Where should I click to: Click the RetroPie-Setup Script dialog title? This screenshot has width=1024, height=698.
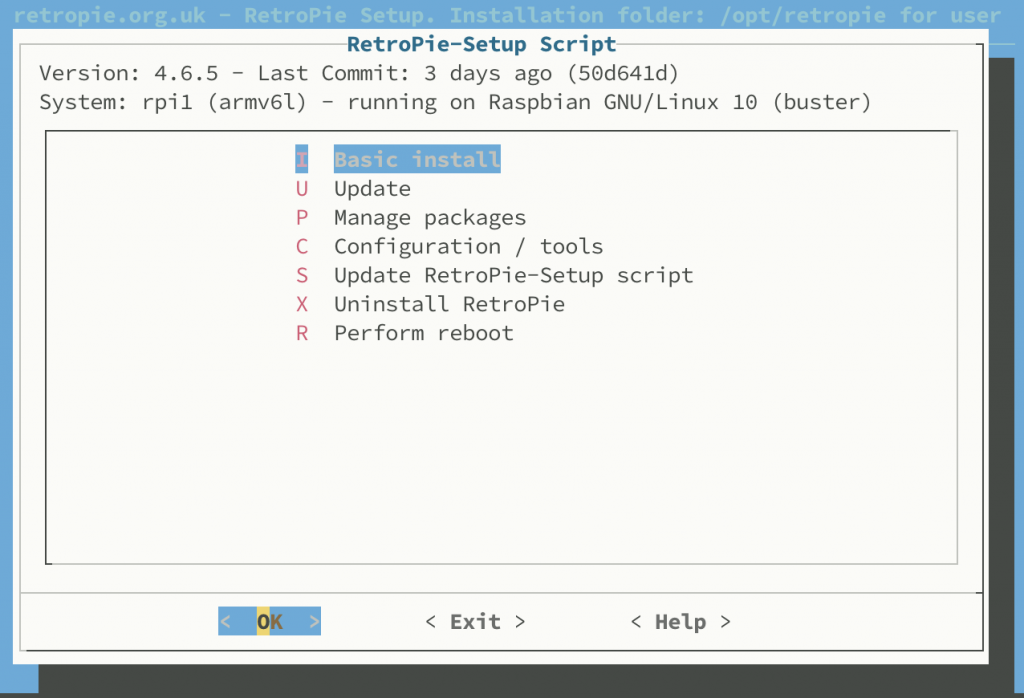coord(481,44)
